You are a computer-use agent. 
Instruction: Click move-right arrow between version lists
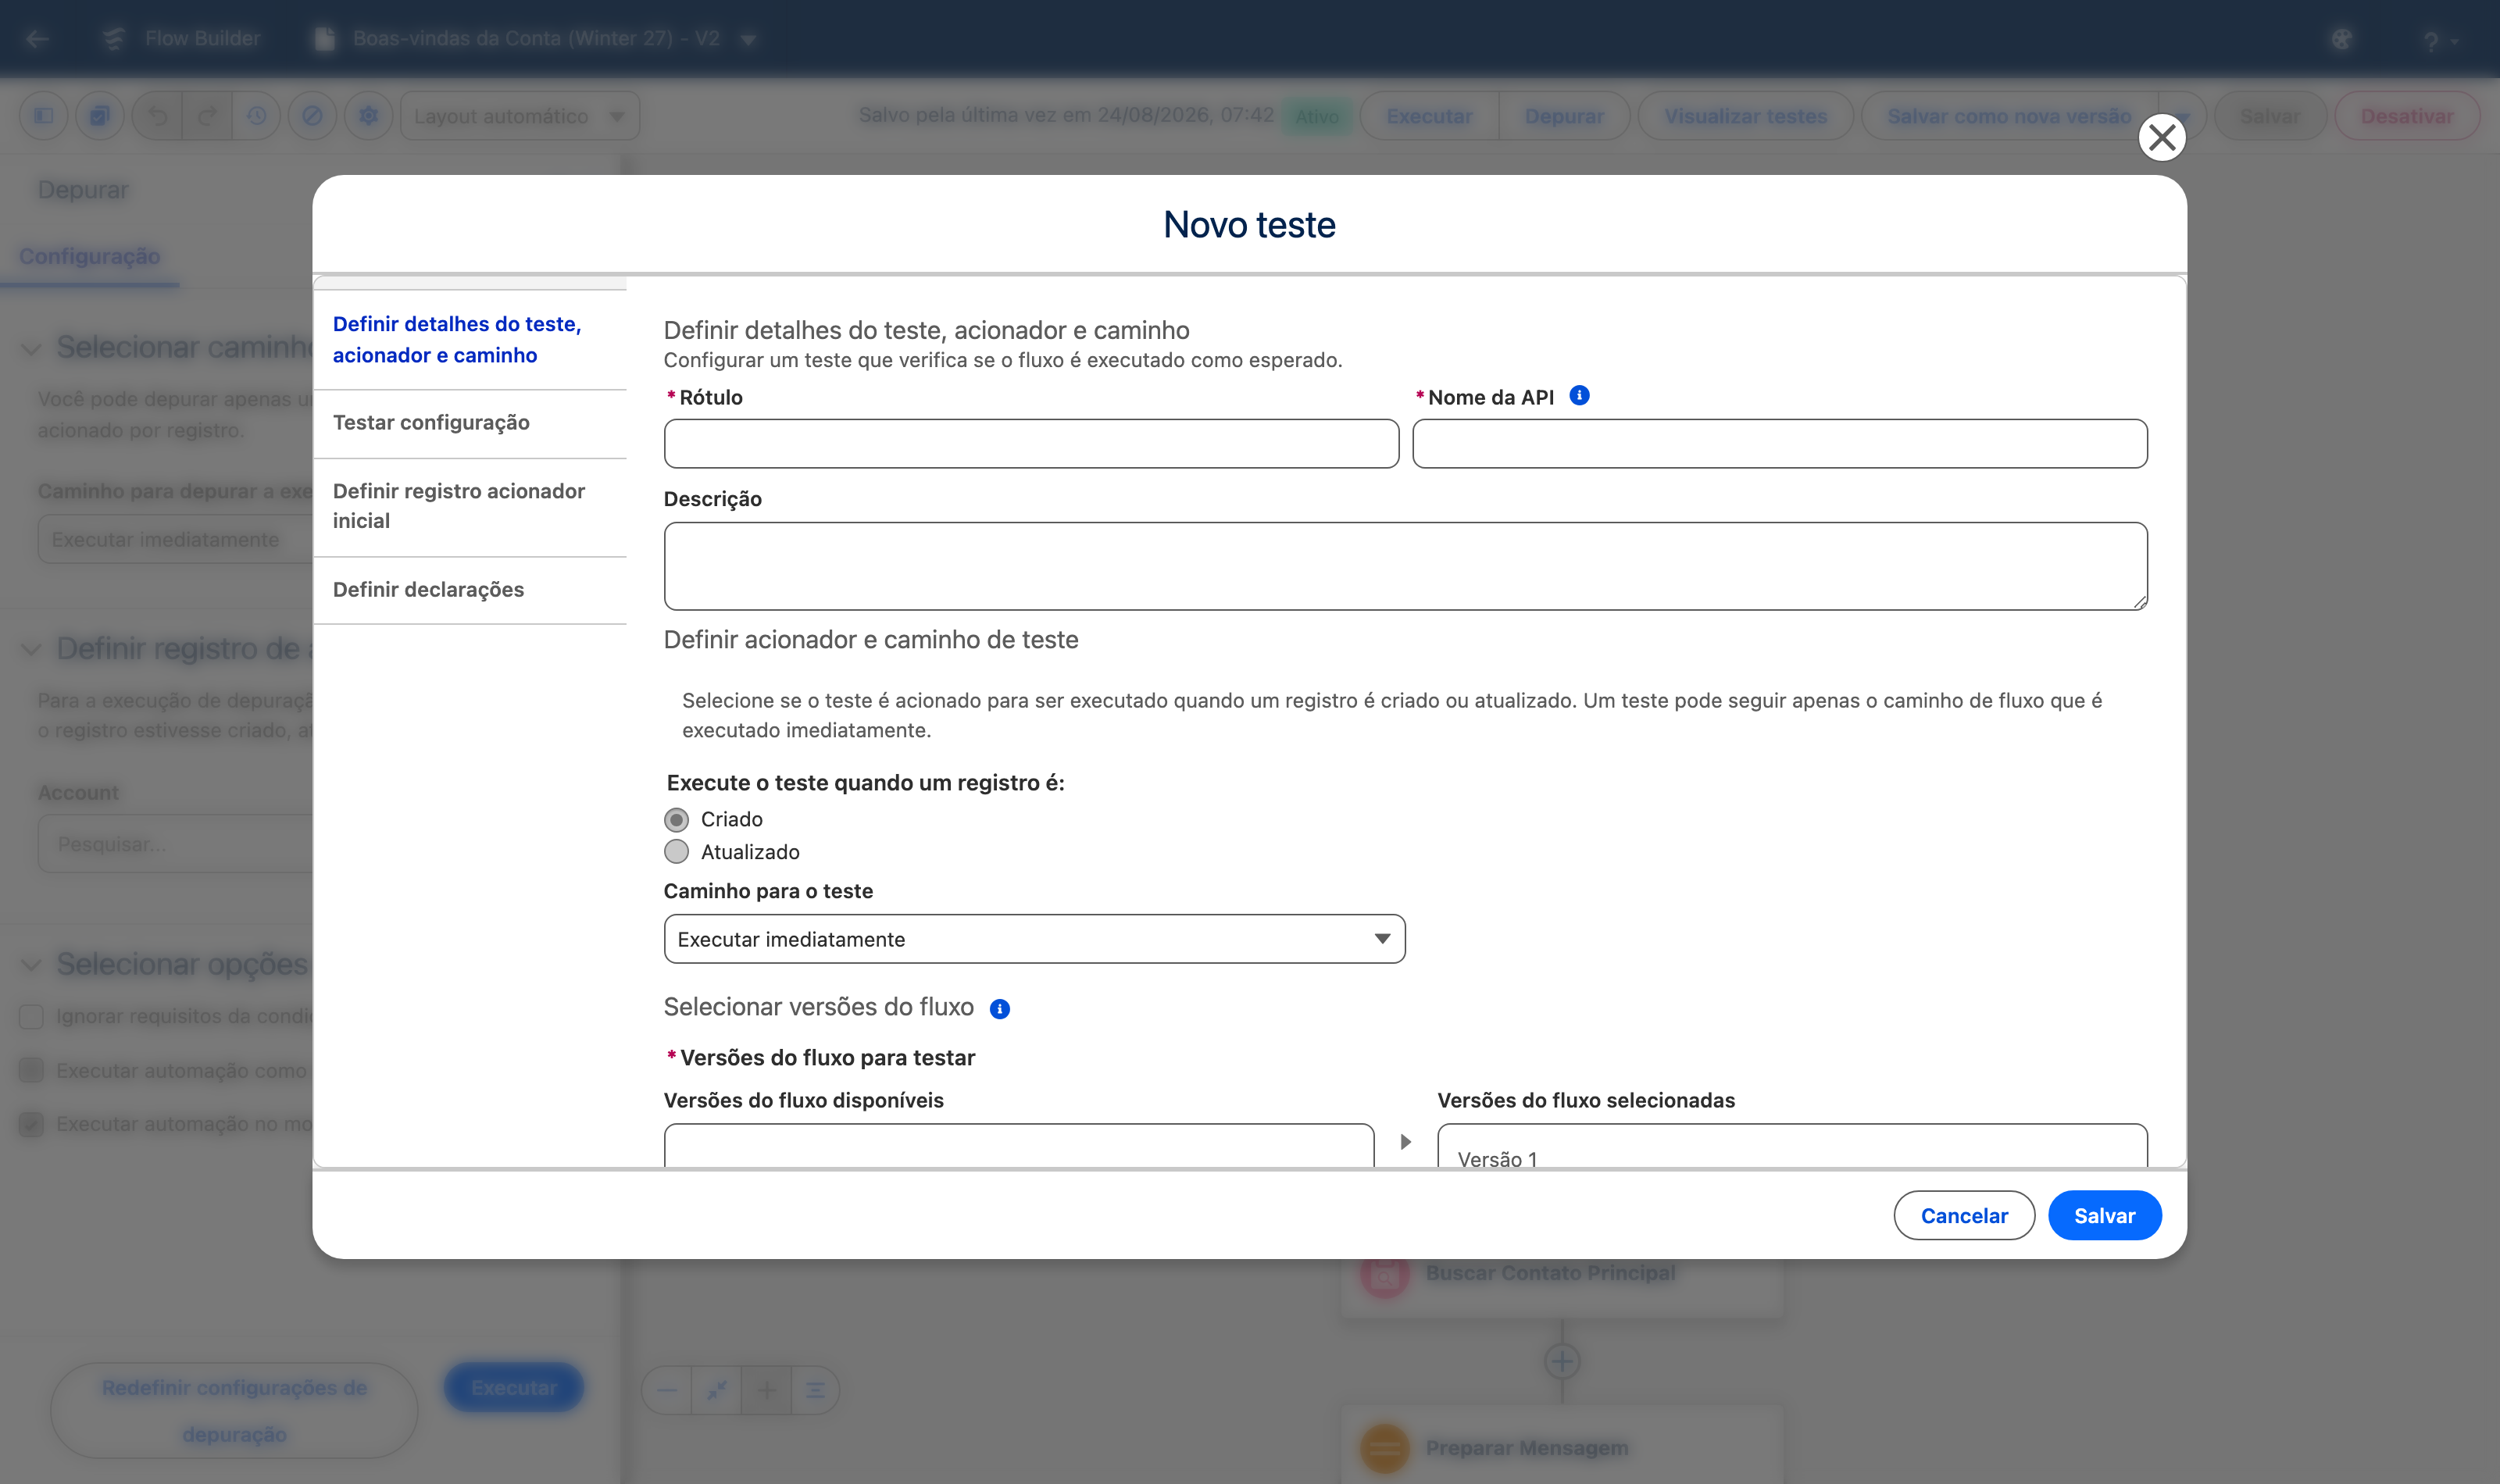coord(1406,1142)
